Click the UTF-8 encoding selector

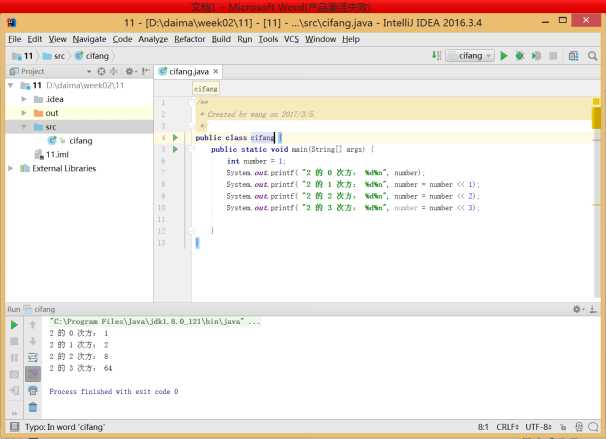(x=538, y=427)
